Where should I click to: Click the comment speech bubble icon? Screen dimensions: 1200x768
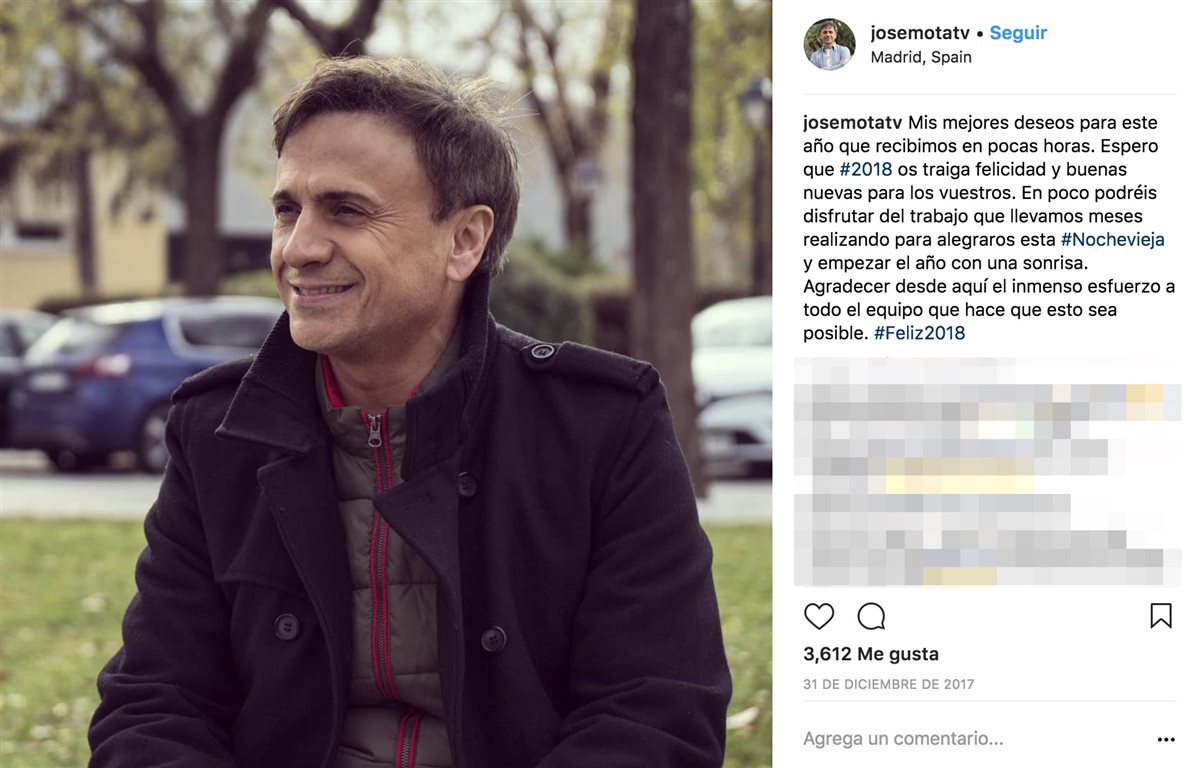coord(871,616)
